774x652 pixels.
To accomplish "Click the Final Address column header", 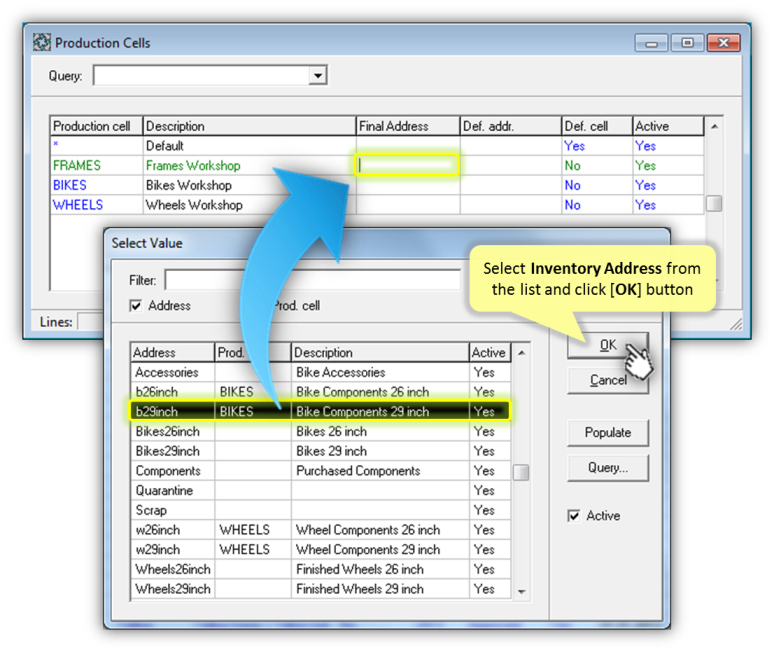I will (407, 126).
